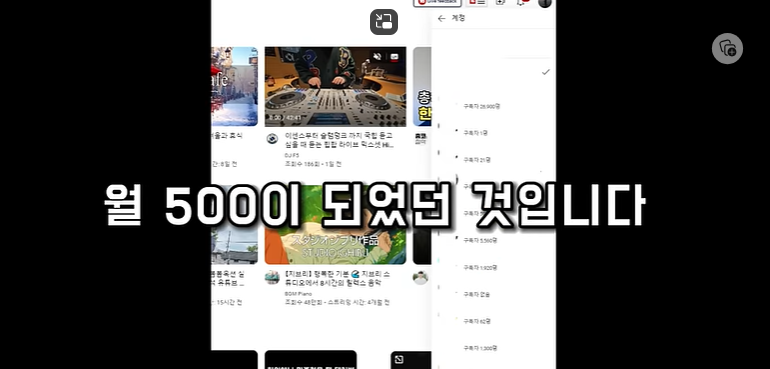The height and width of the screenshot is (369, 770).
Task: Open the profile avatar at top right
Action: coord(545,2)
